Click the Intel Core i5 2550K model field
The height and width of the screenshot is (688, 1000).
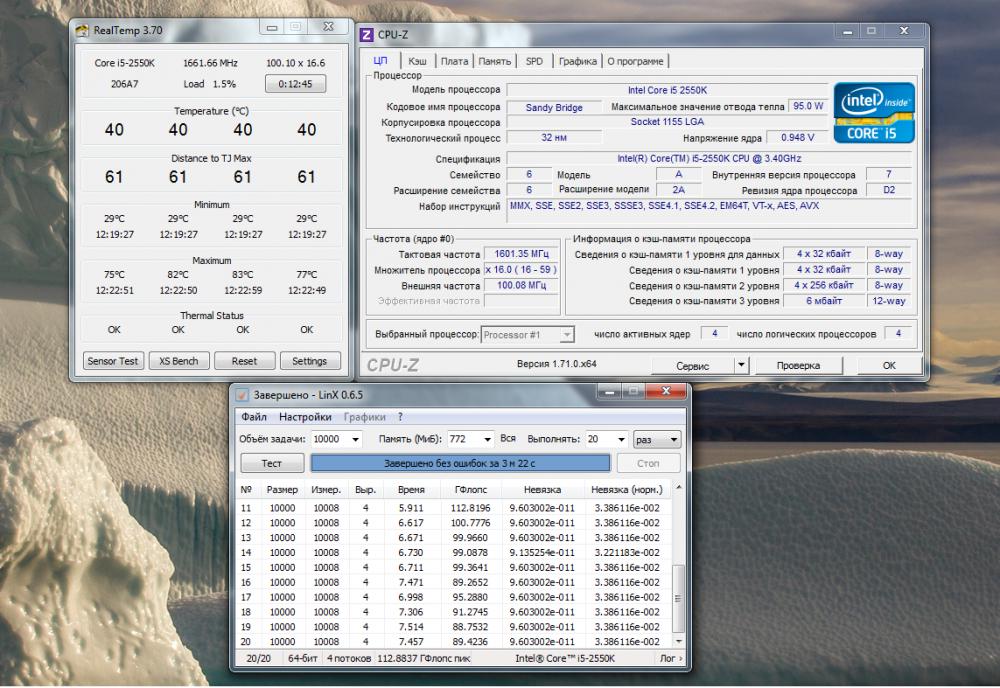pos(667,91)
